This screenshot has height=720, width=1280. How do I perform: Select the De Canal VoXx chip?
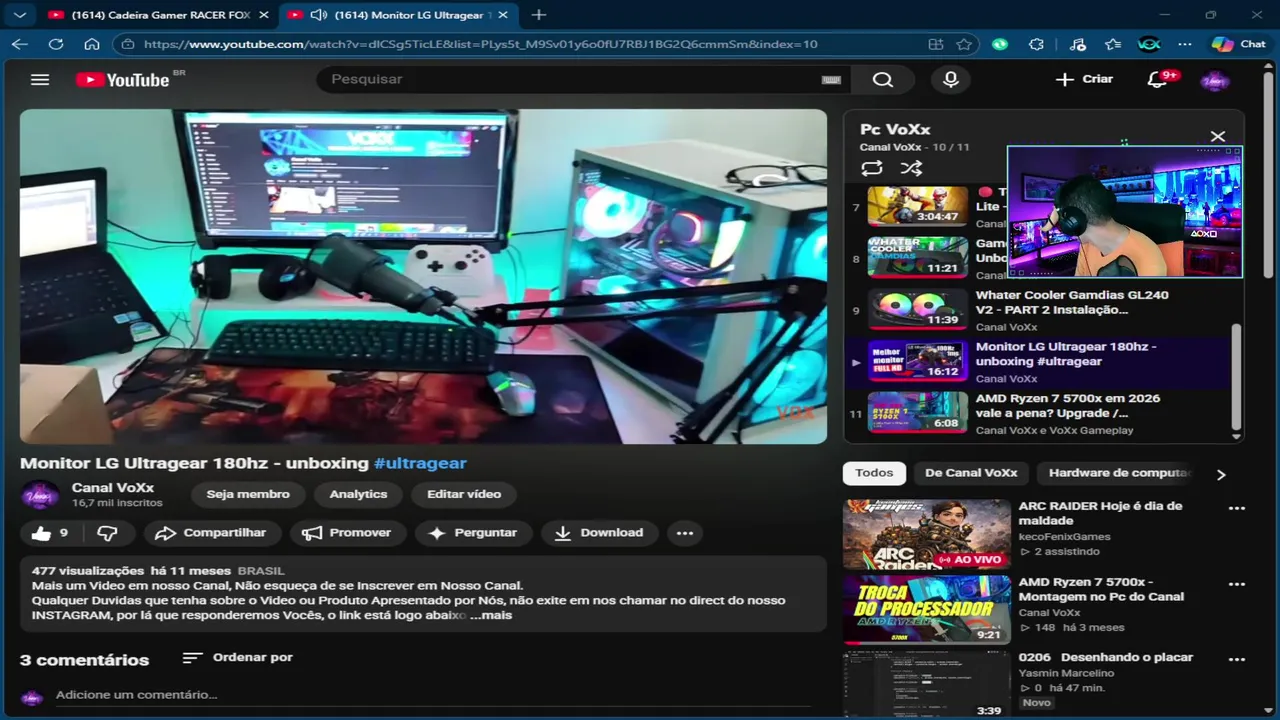coord(971,473)
